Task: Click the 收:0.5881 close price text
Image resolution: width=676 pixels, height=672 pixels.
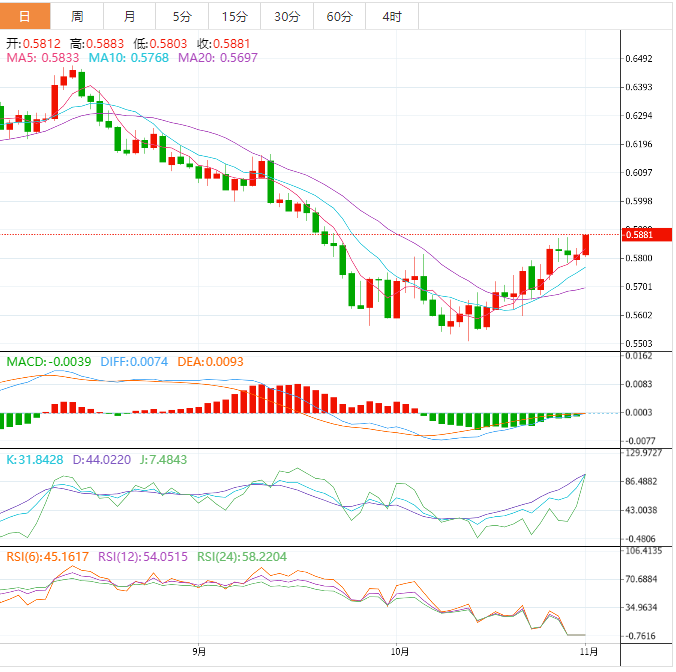Action: pyautogui.click(x=223, y=44)
